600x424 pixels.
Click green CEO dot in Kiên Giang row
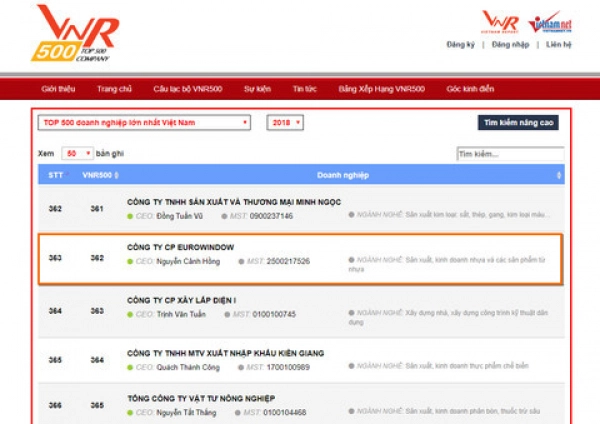(x=130, y=367)
